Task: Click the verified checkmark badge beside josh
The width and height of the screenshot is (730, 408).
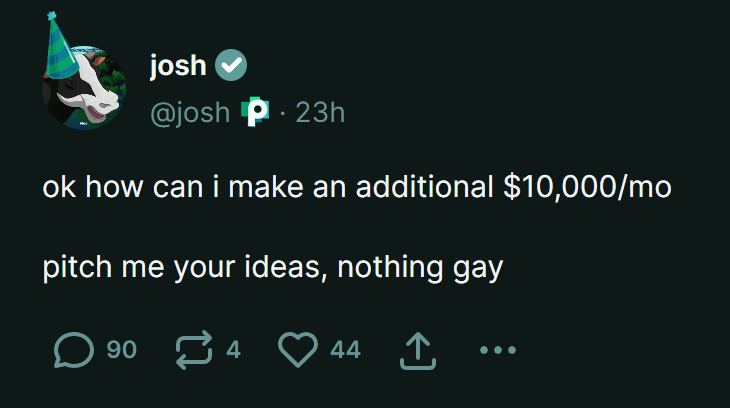Action: pos(232,66)
